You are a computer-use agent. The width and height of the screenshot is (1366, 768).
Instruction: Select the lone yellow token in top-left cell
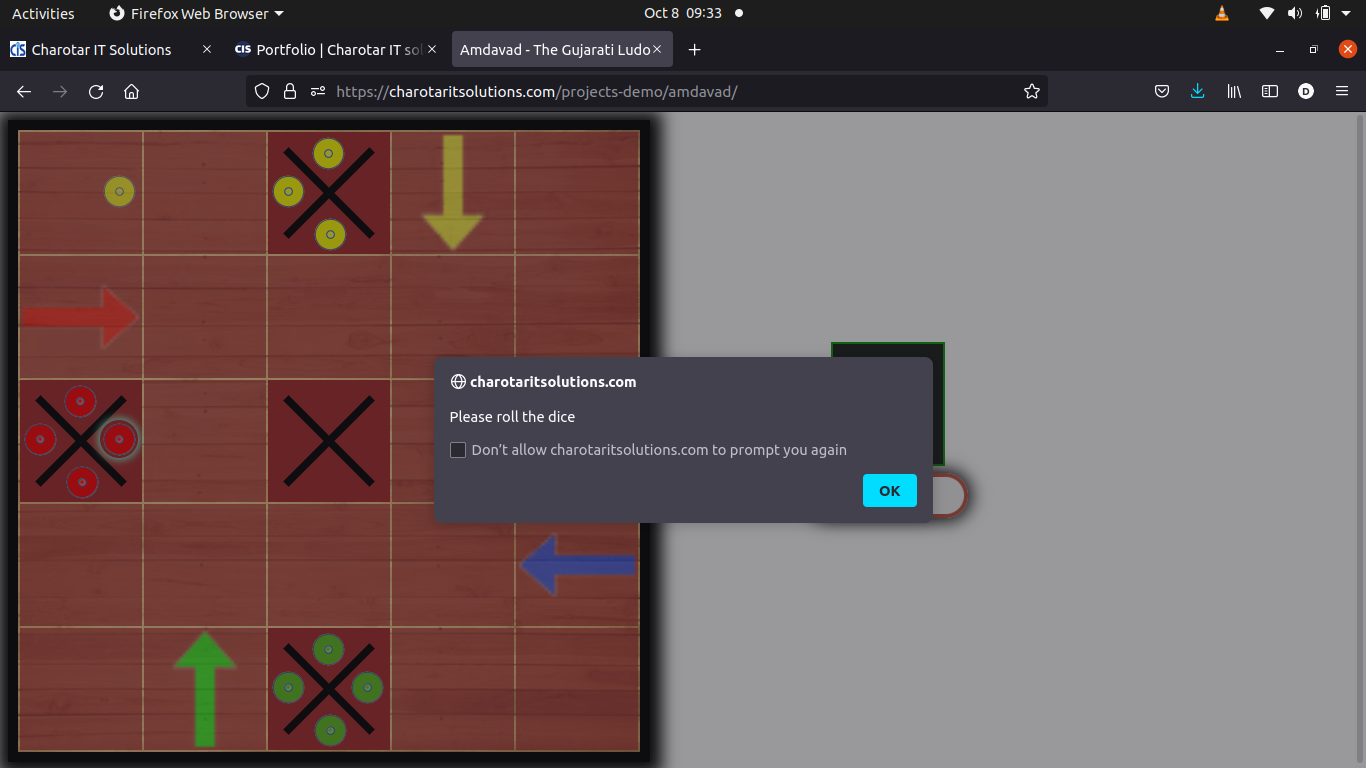[119, 191]
